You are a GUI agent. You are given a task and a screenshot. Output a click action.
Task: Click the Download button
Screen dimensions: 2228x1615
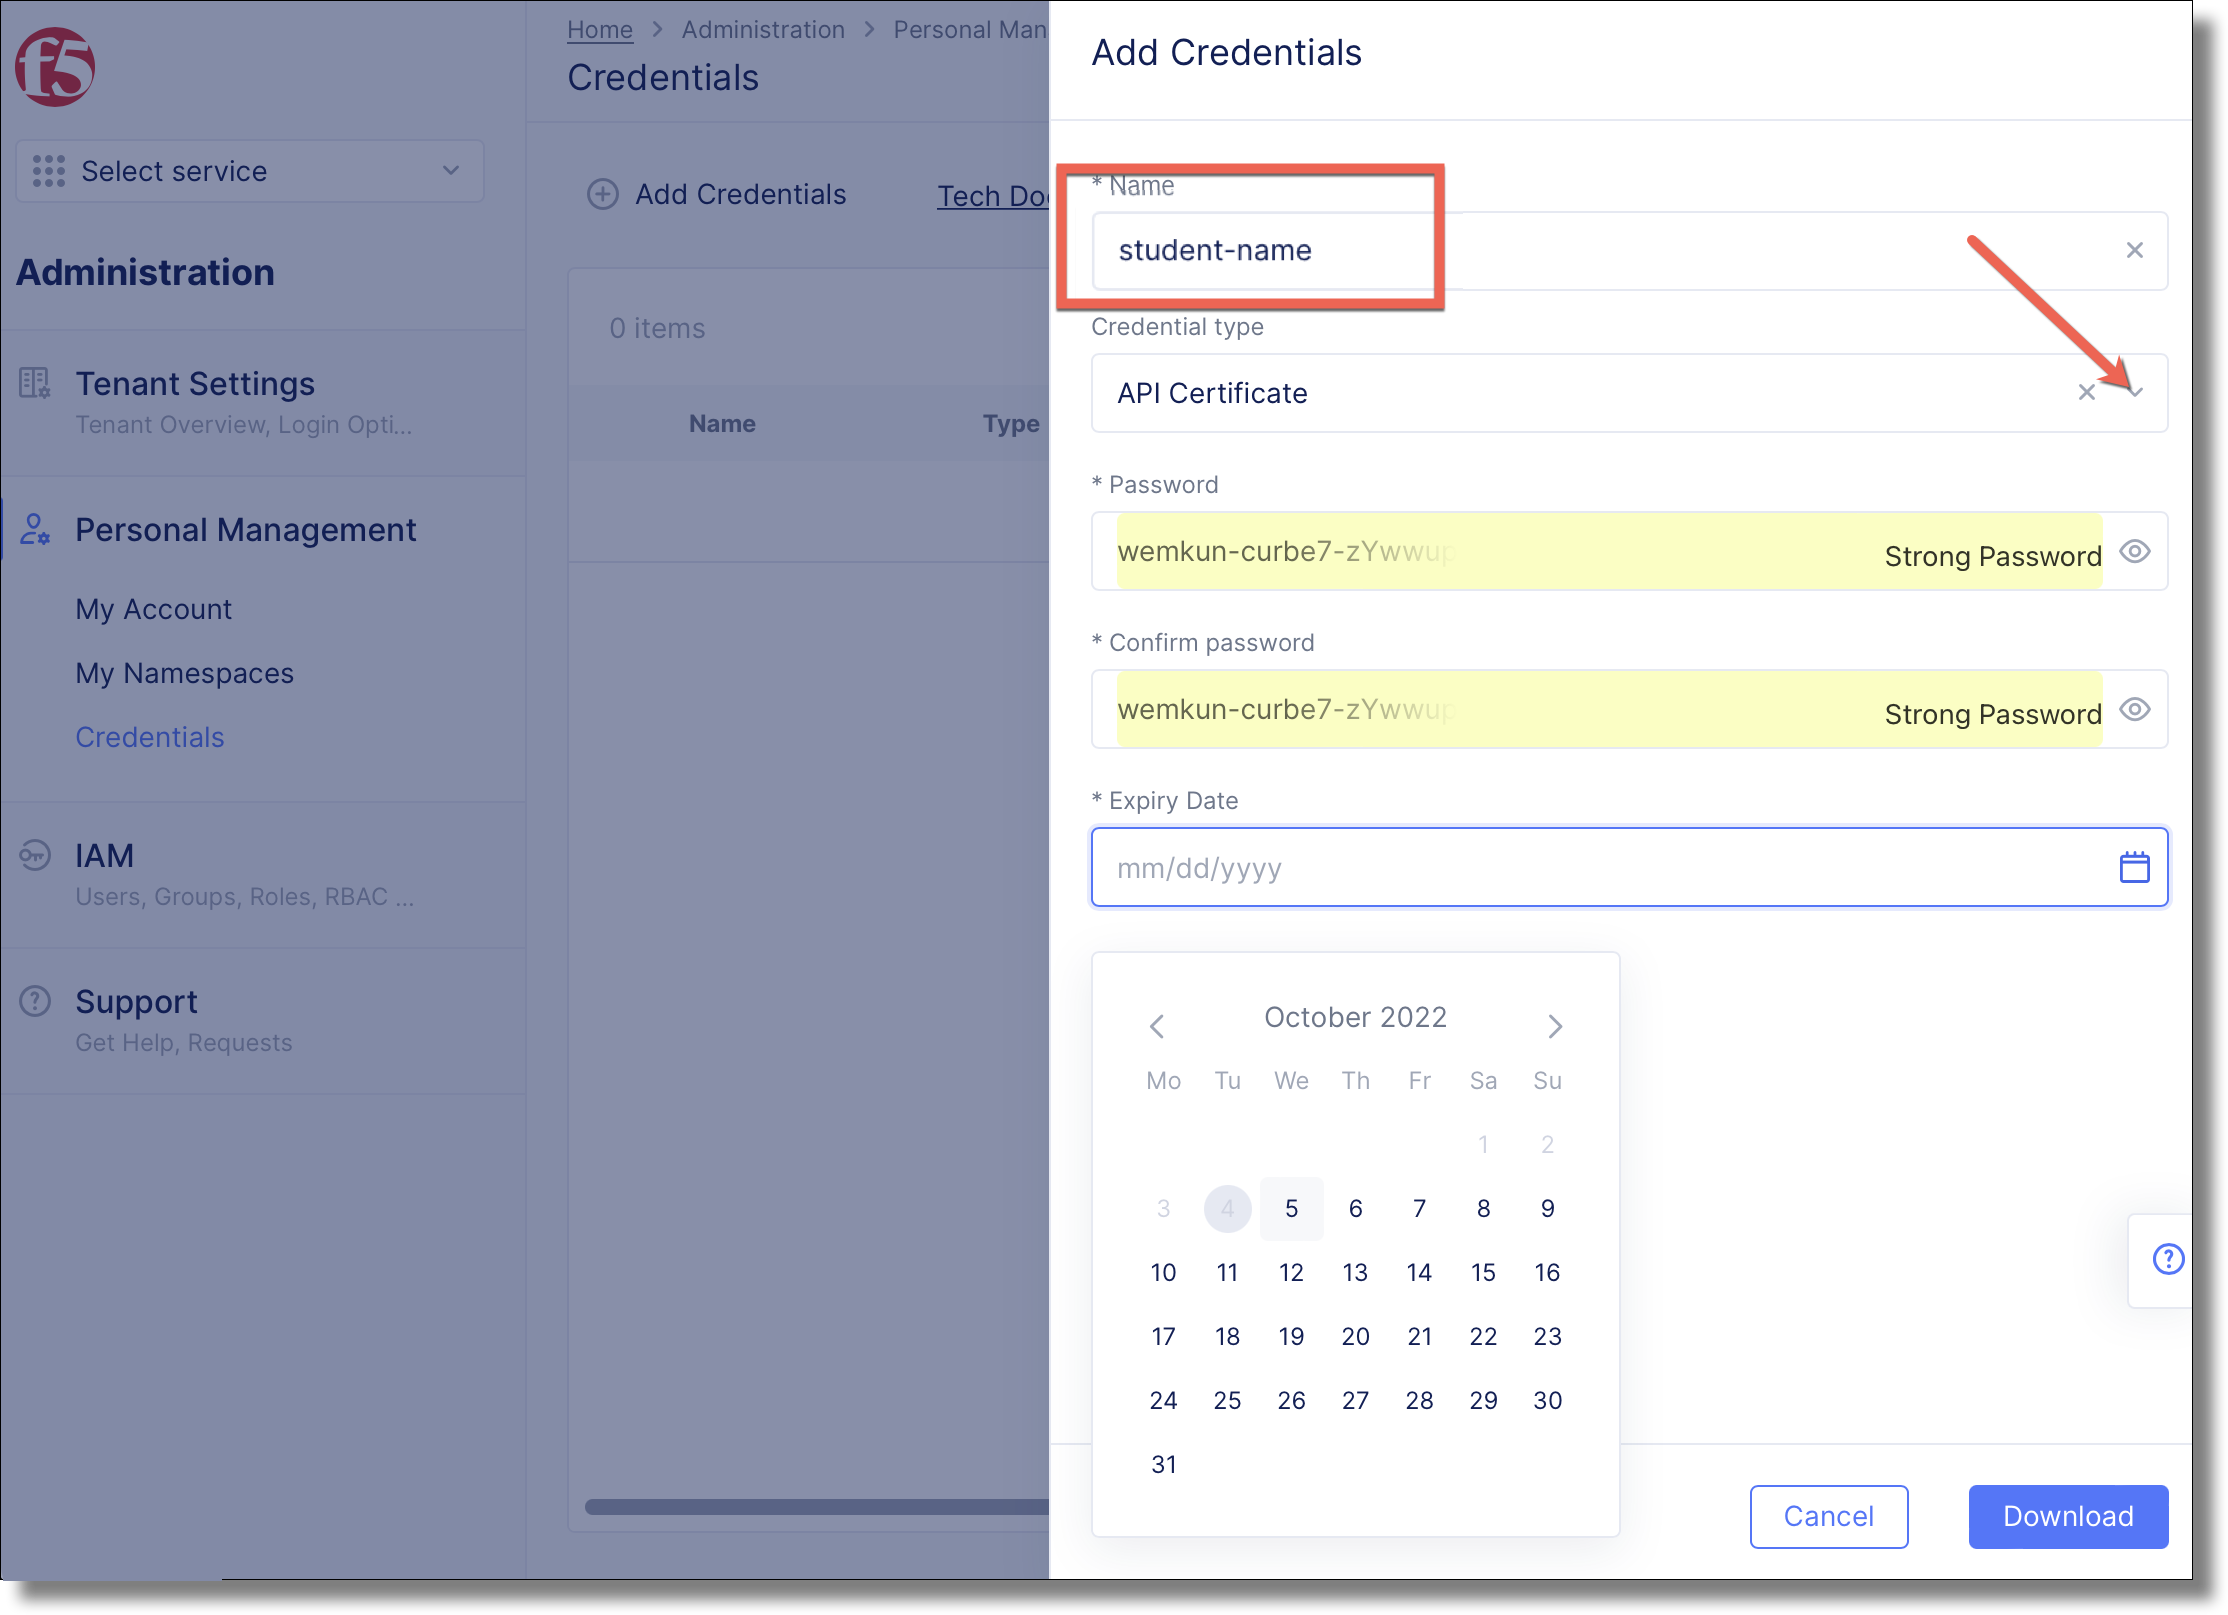click(x=2068, y=1516)
